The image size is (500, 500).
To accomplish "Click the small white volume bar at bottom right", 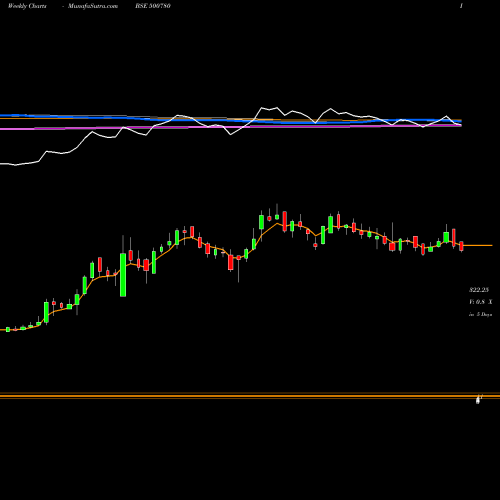I will click(x=479, y=399).
